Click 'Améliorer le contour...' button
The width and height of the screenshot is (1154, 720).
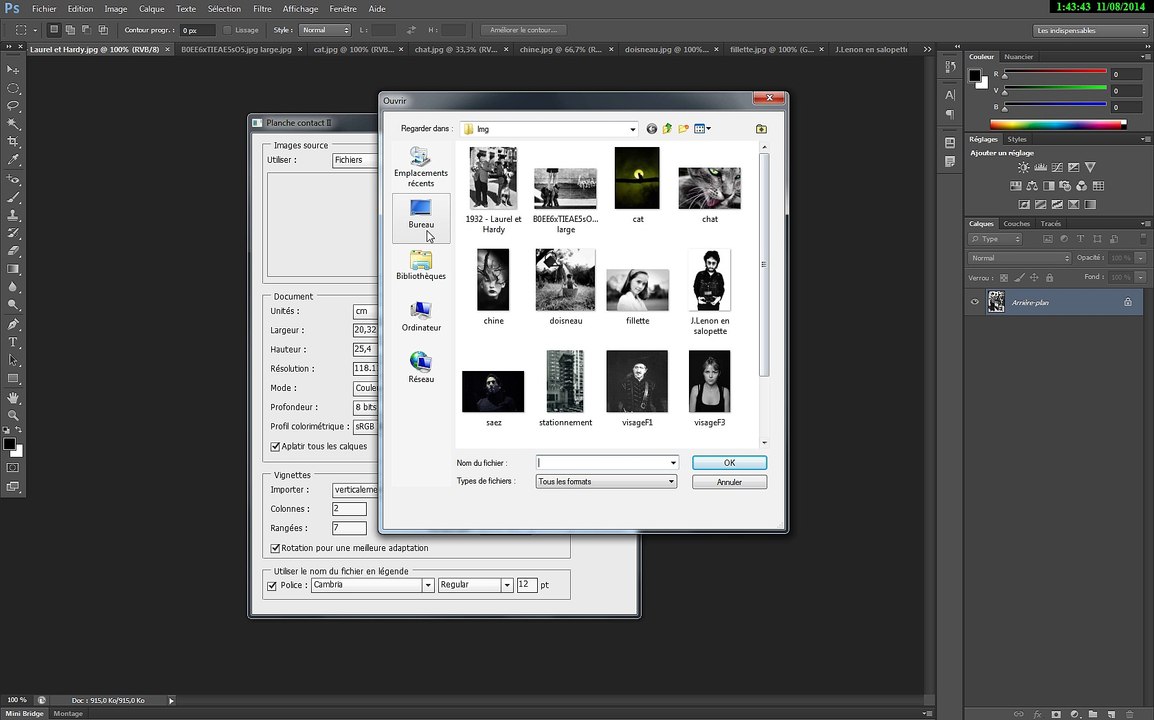(x=523, y=30)
